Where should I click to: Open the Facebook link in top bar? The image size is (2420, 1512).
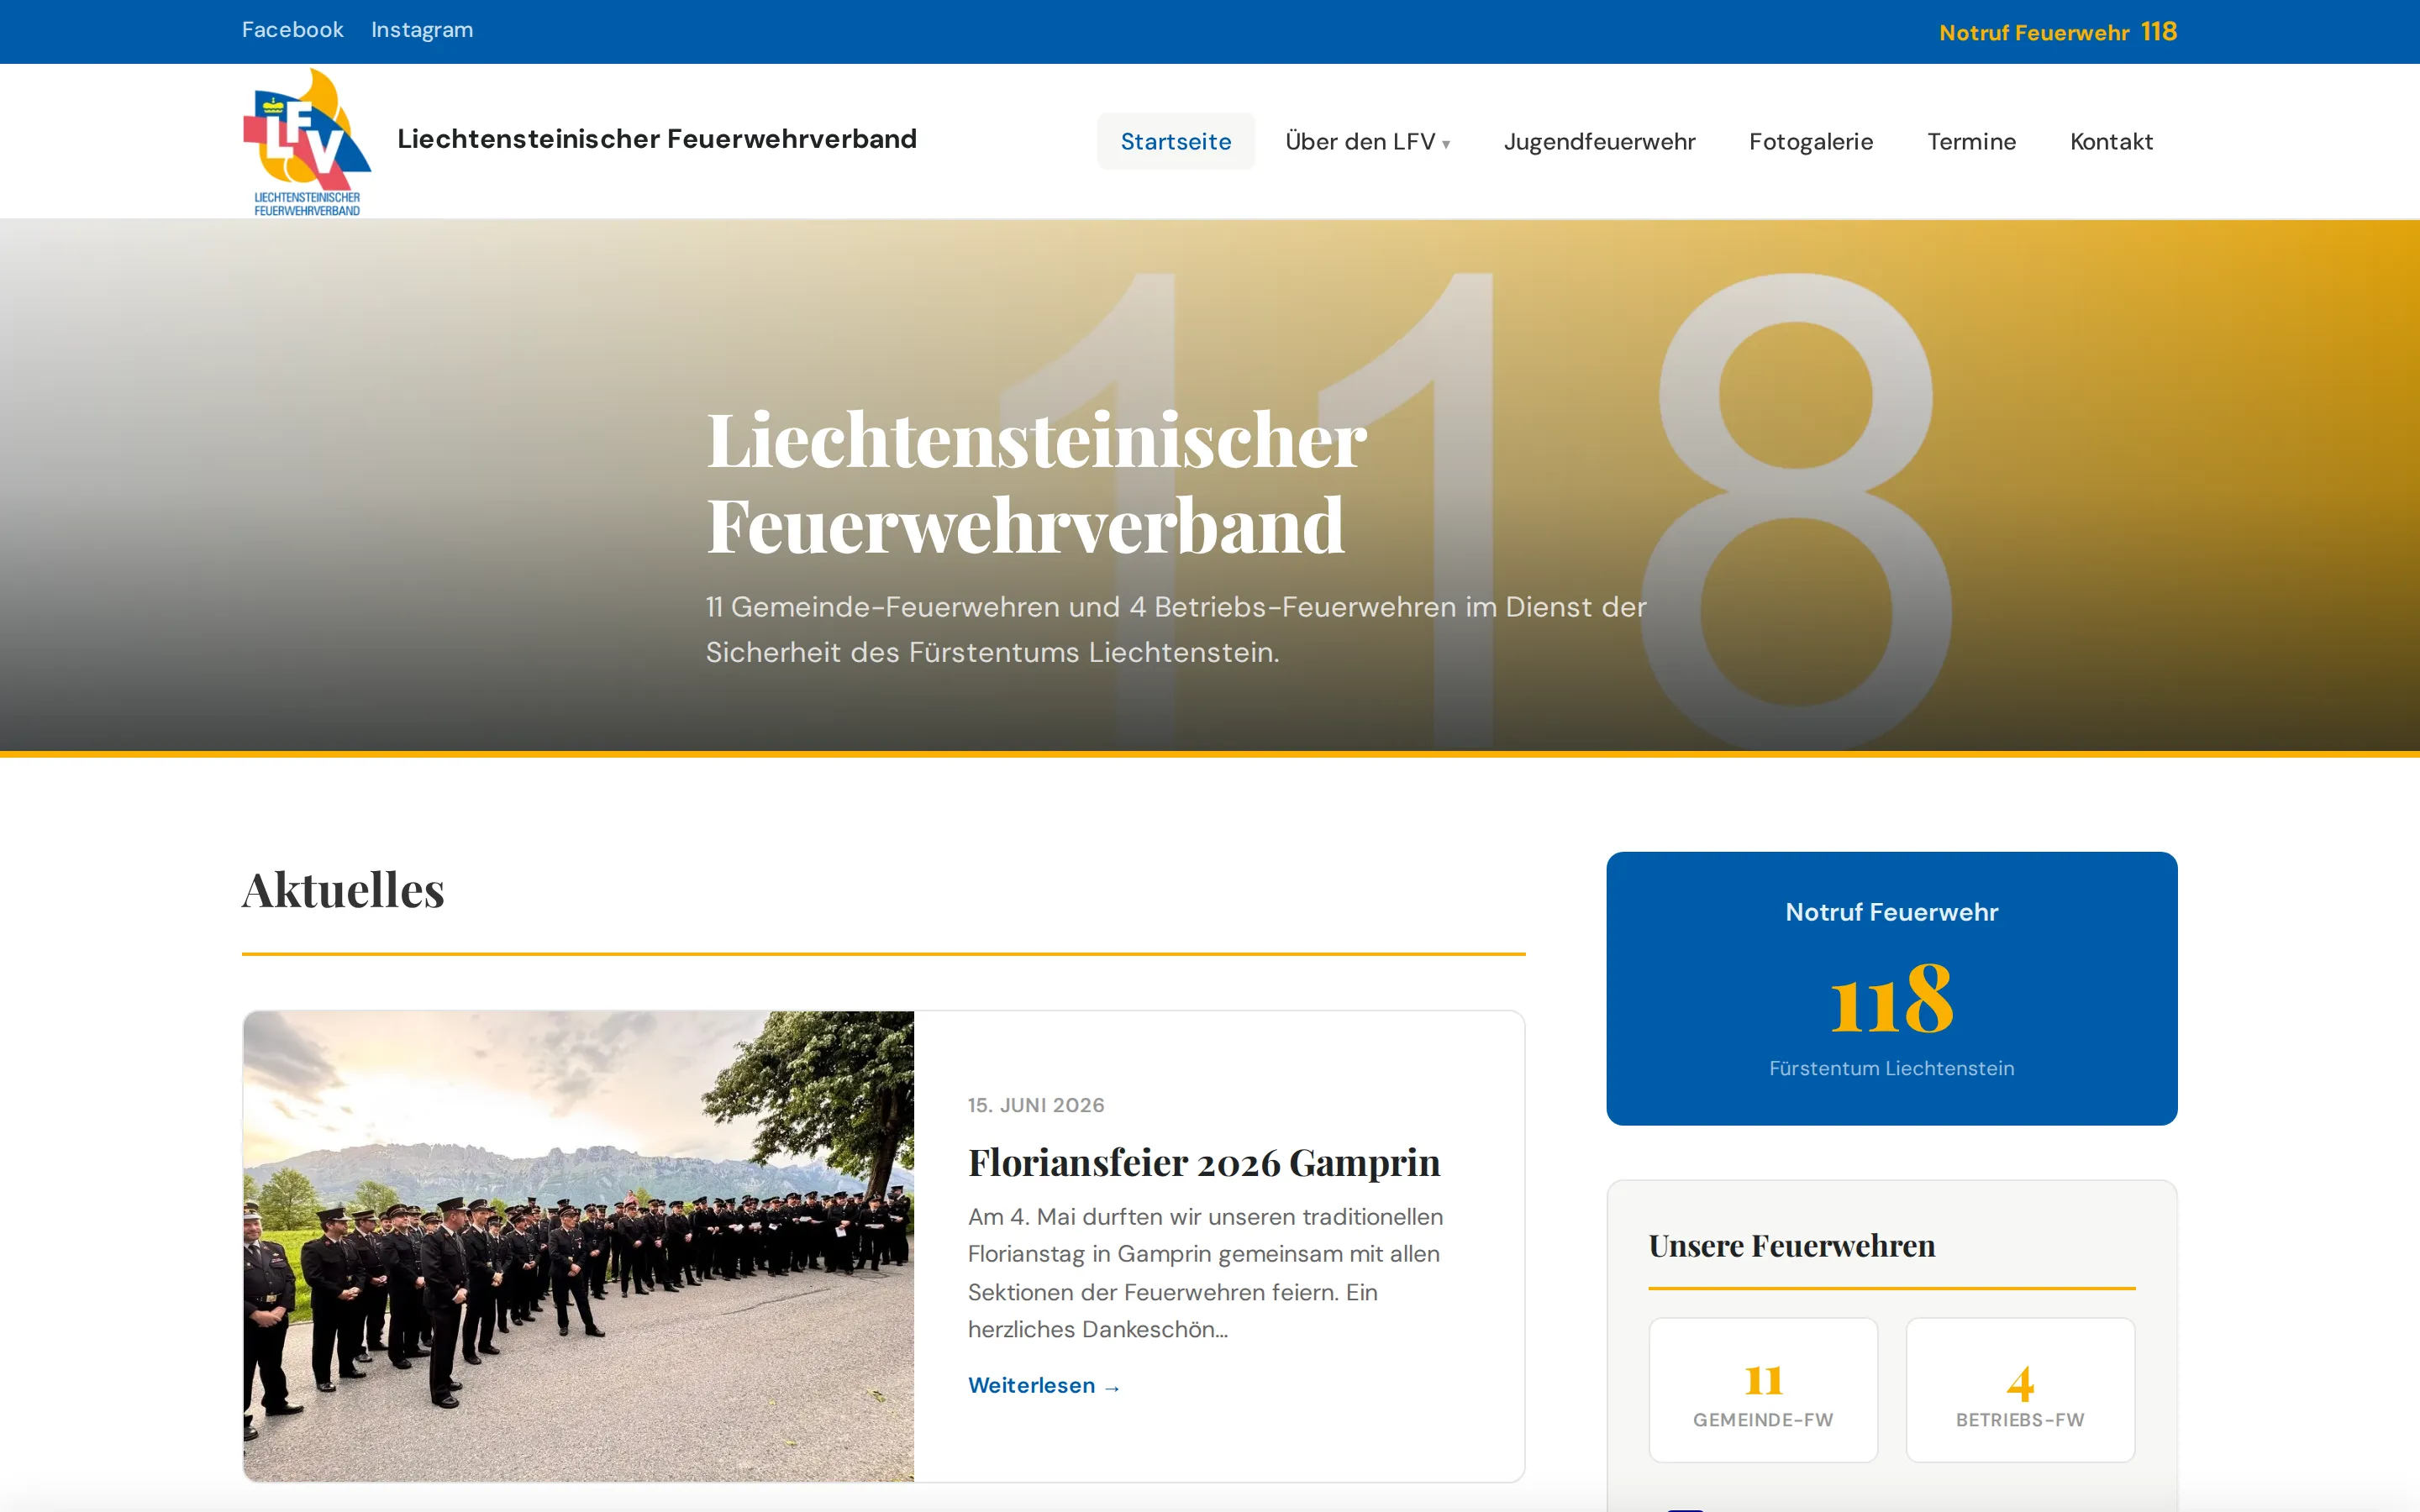(x=292, y=30)
